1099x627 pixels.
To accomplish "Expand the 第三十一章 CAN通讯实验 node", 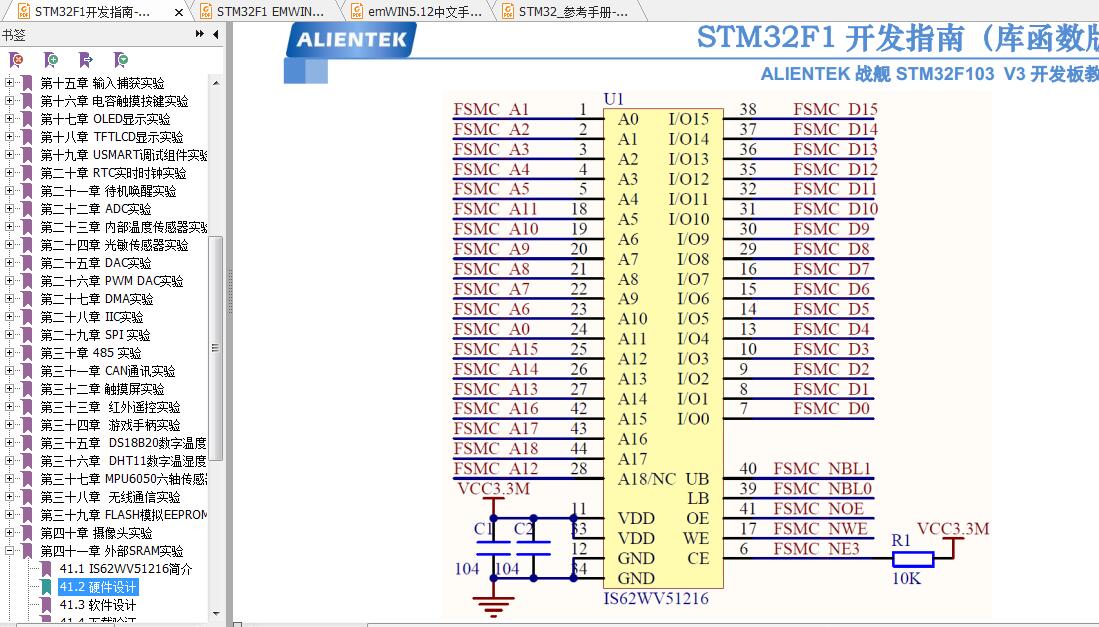I will click(x=9, y=371).
